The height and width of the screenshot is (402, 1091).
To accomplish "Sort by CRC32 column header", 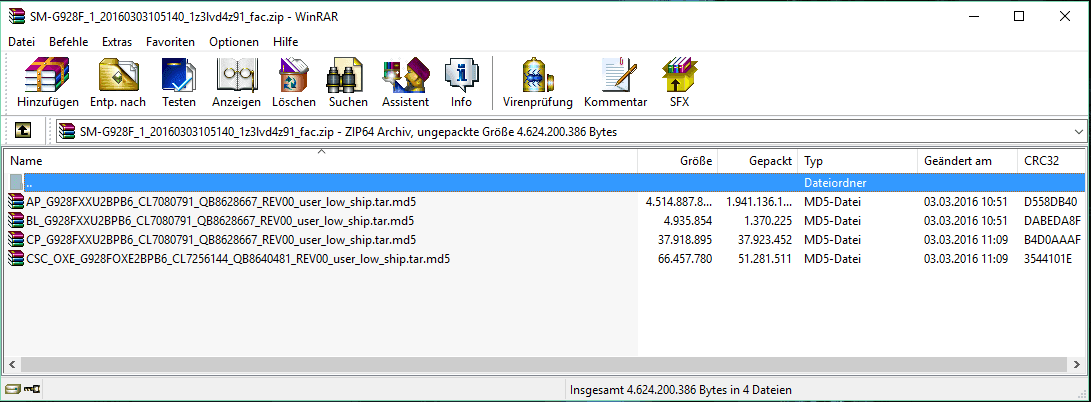I will click(x=1051, y=161).
